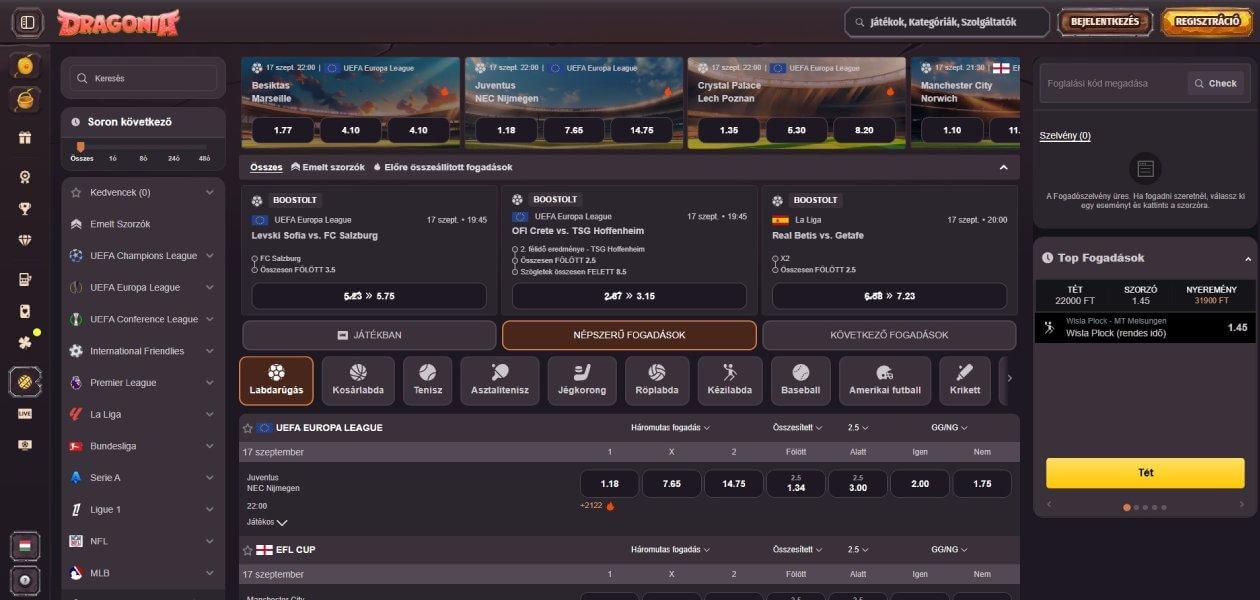This screenshot has width=1260, height=600.
Task: Open the trophy tournaments icon in sidebar
Action: point(25,209)
